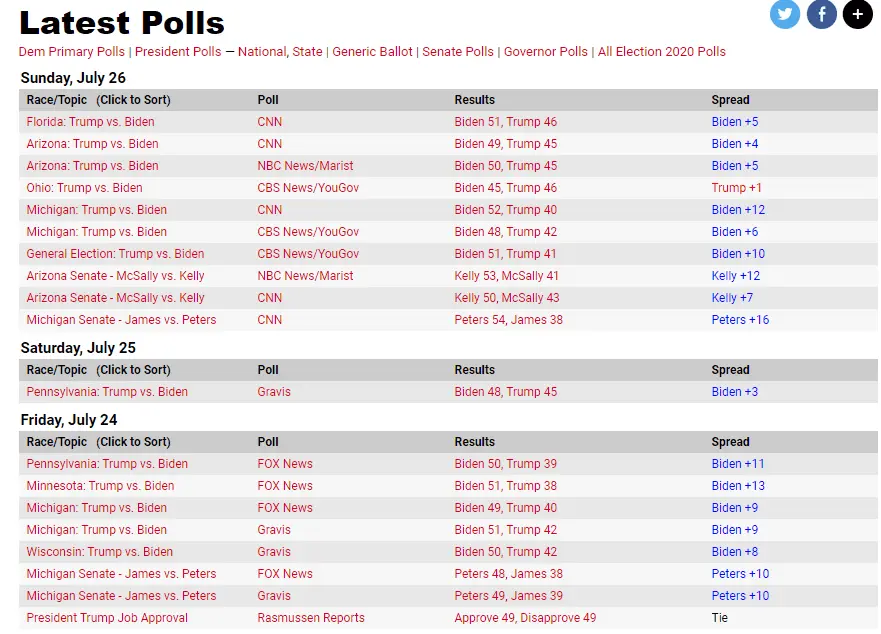Click the Facebook share icon
This screenshot has width=881, height=634.
pos(822,14)
